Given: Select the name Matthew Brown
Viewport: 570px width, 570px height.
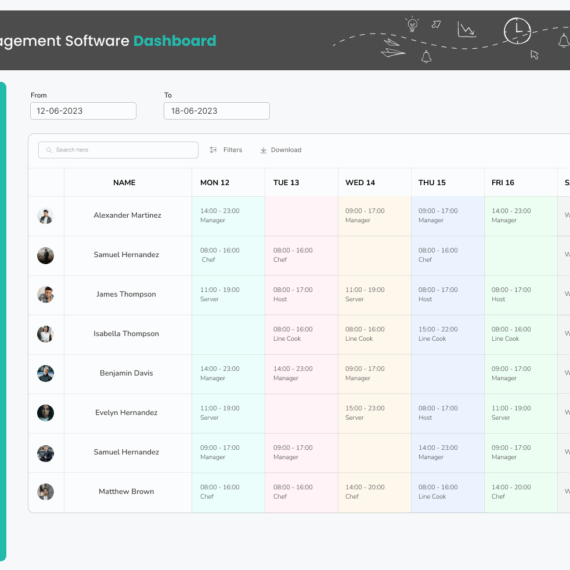Looking at the screenshot, I should point(126,491).
